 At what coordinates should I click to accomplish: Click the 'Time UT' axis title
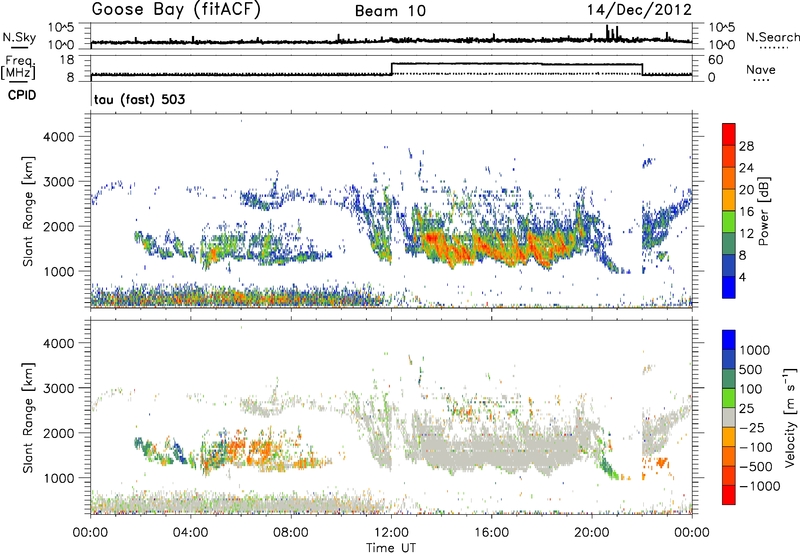(391, 548)
